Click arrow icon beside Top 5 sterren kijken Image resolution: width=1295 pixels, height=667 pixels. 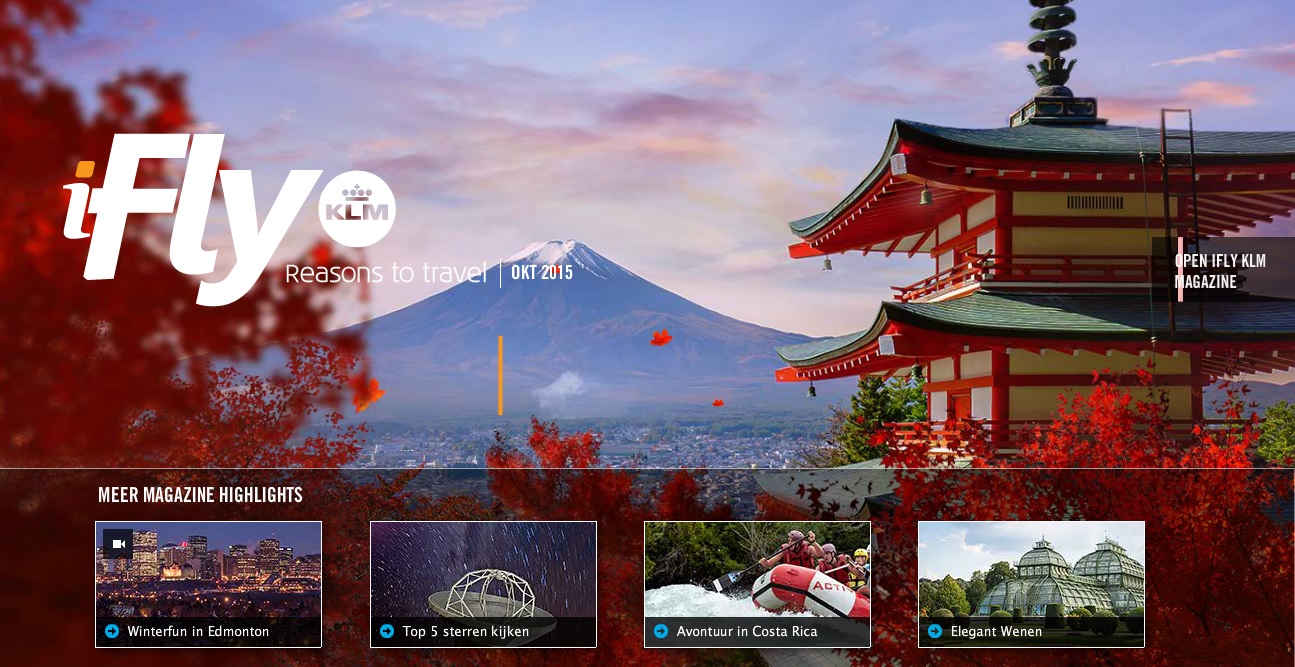(x=387, y=631)
